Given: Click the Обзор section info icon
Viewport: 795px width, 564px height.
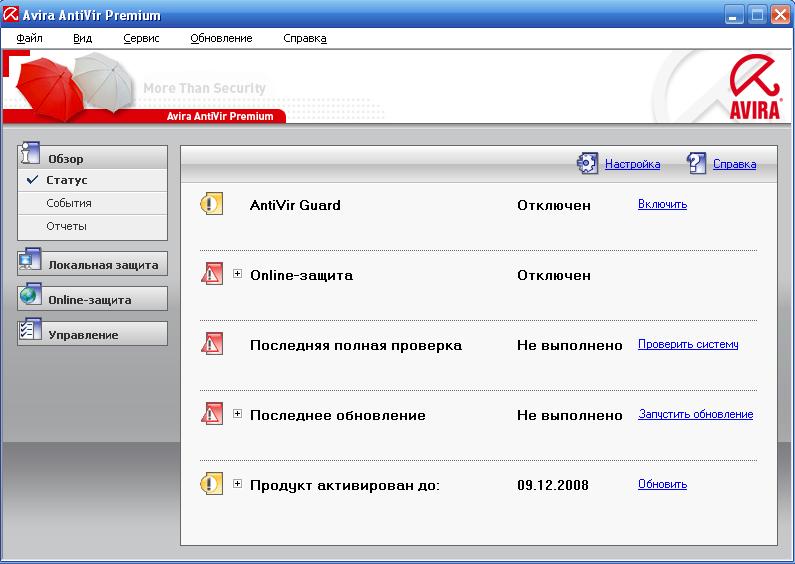Looking at the screenshot, I should (29, 153).
